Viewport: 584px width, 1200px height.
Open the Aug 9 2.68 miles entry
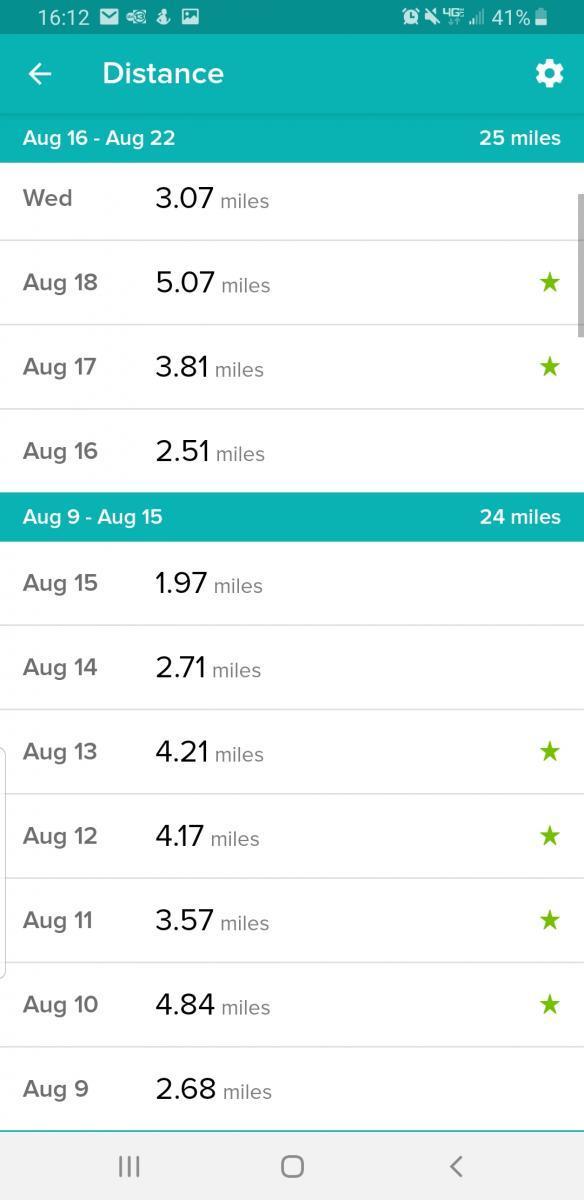[292, 1089]
